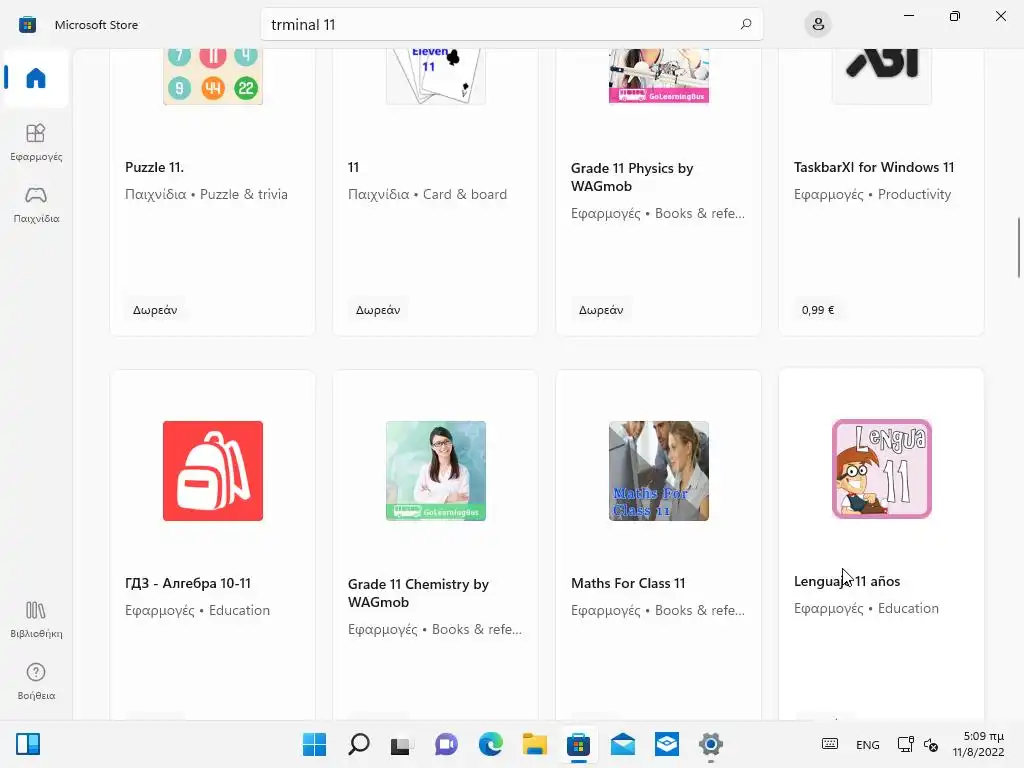Open the red backpack ГДЗ app icon
Viewport: 1024px width, 768px height.
click(213, 471)
